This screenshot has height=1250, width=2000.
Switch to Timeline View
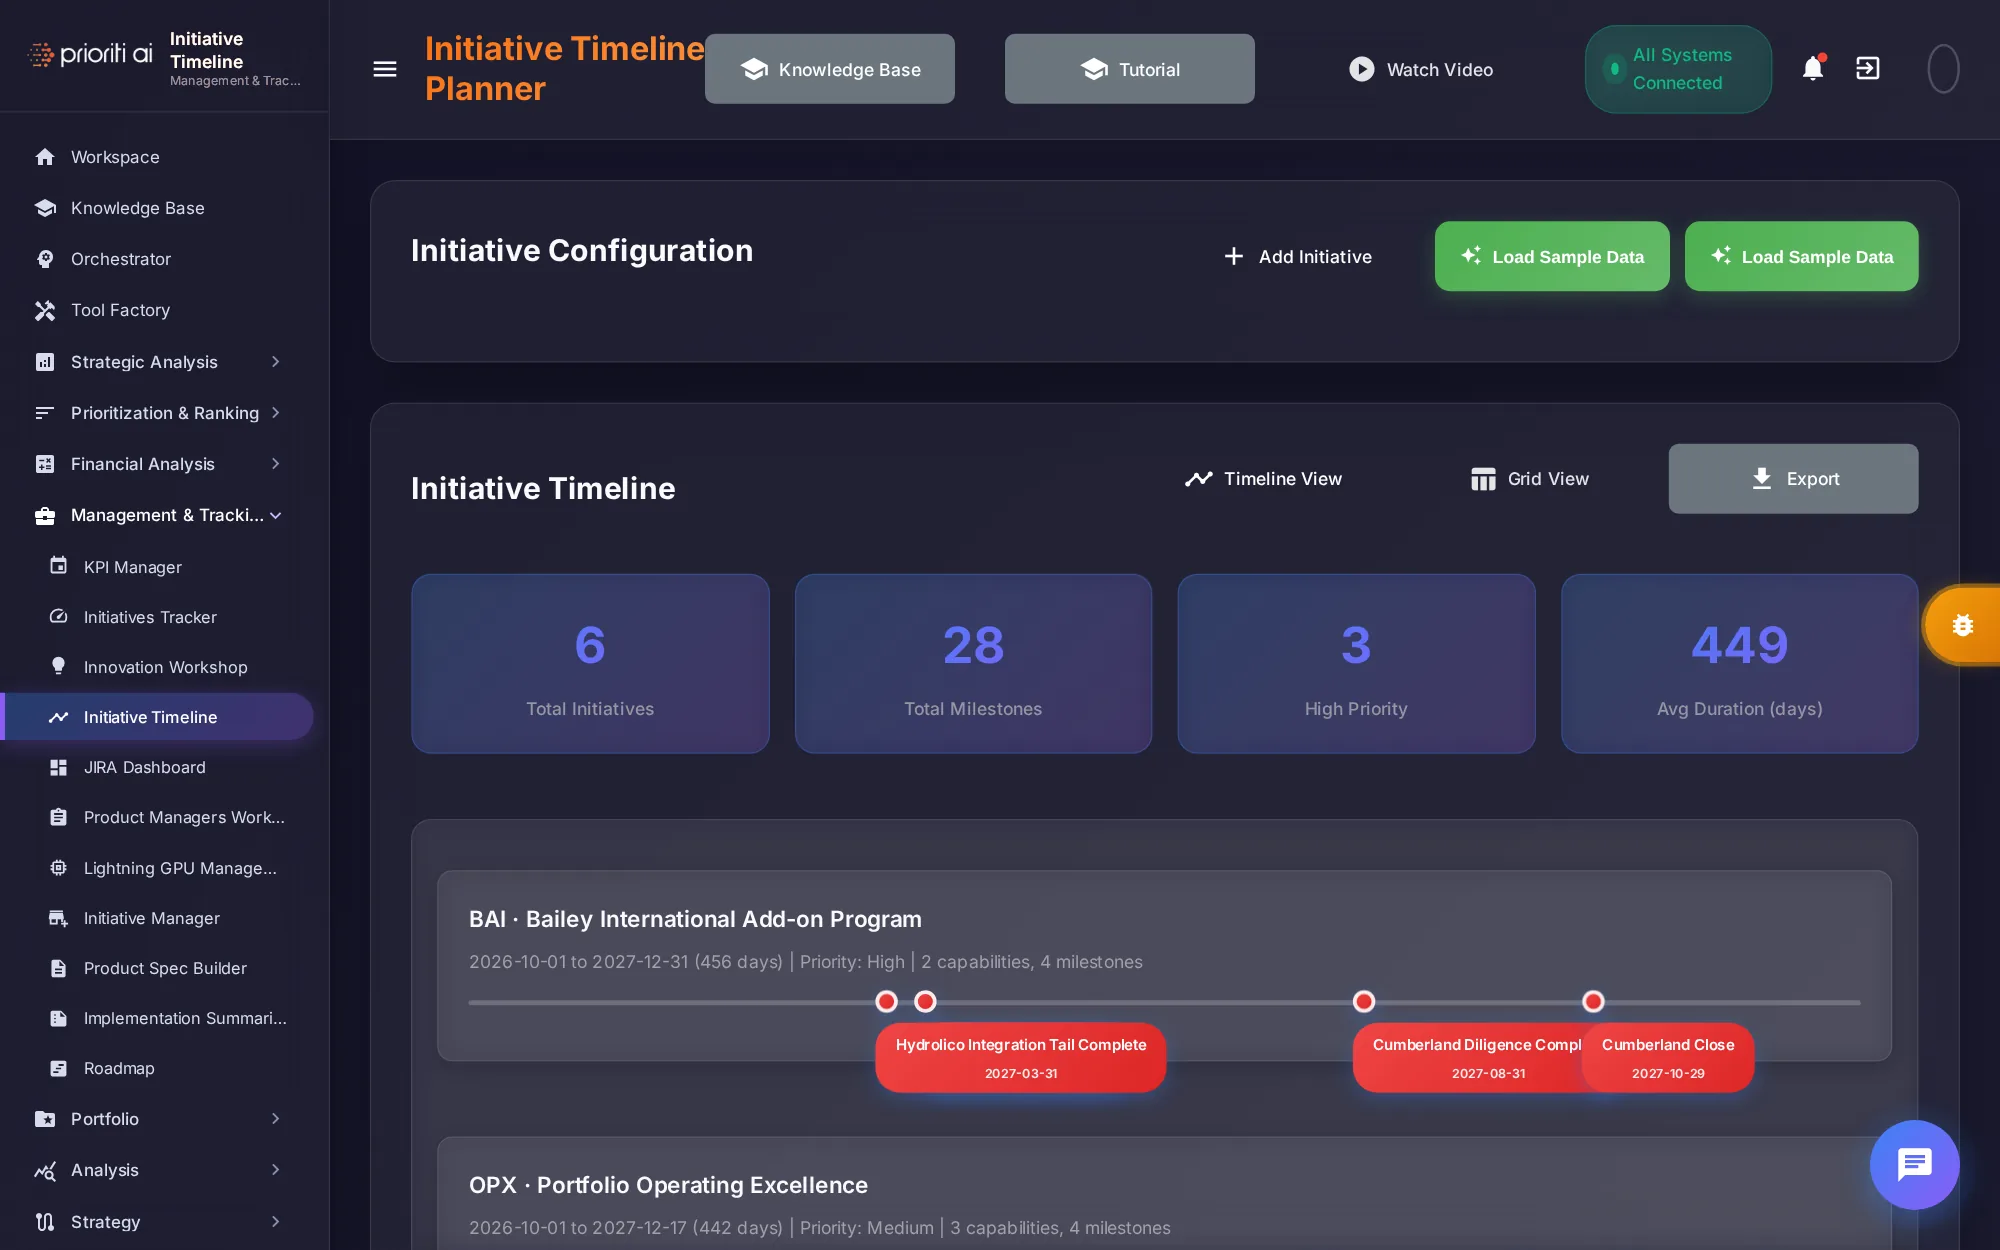point(1263,479)
